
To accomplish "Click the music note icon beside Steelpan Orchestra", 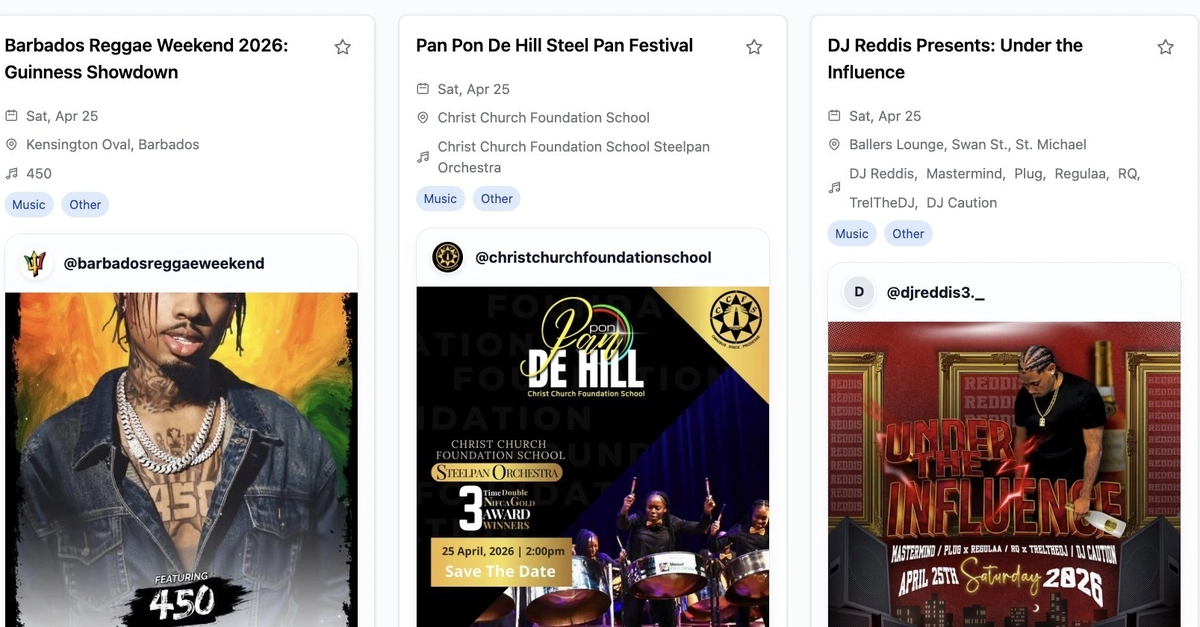I will [423, 157].
